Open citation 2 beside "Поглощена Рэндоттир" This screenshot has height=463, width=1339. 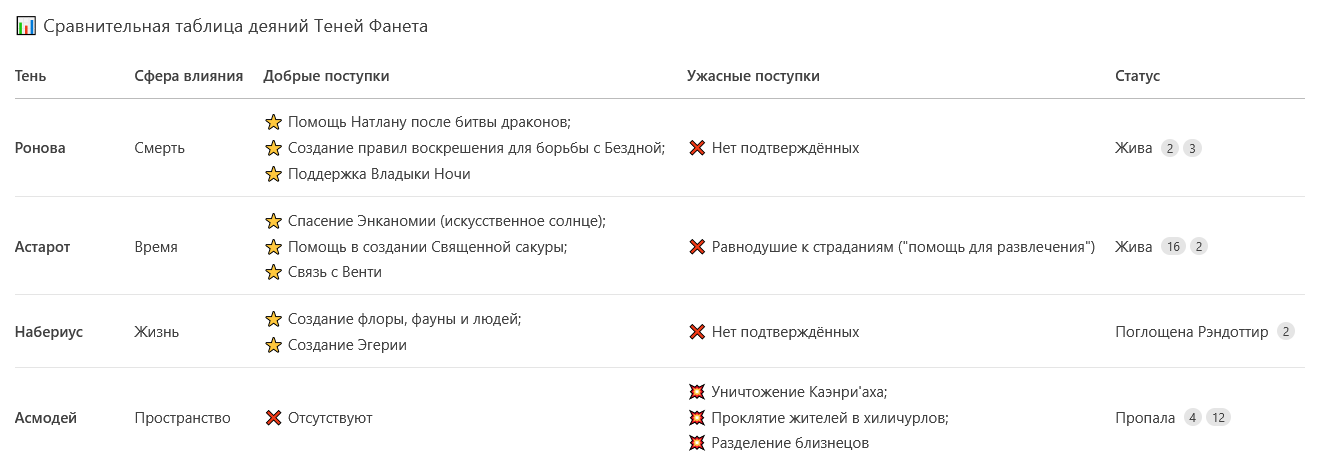point(1286,332)
